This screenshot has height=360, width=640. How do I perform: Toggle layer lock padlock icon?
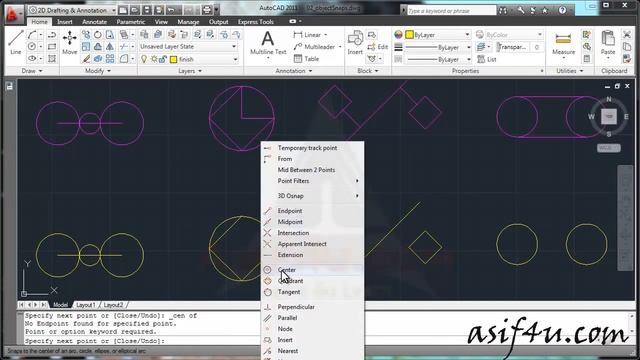click(163, 59)
